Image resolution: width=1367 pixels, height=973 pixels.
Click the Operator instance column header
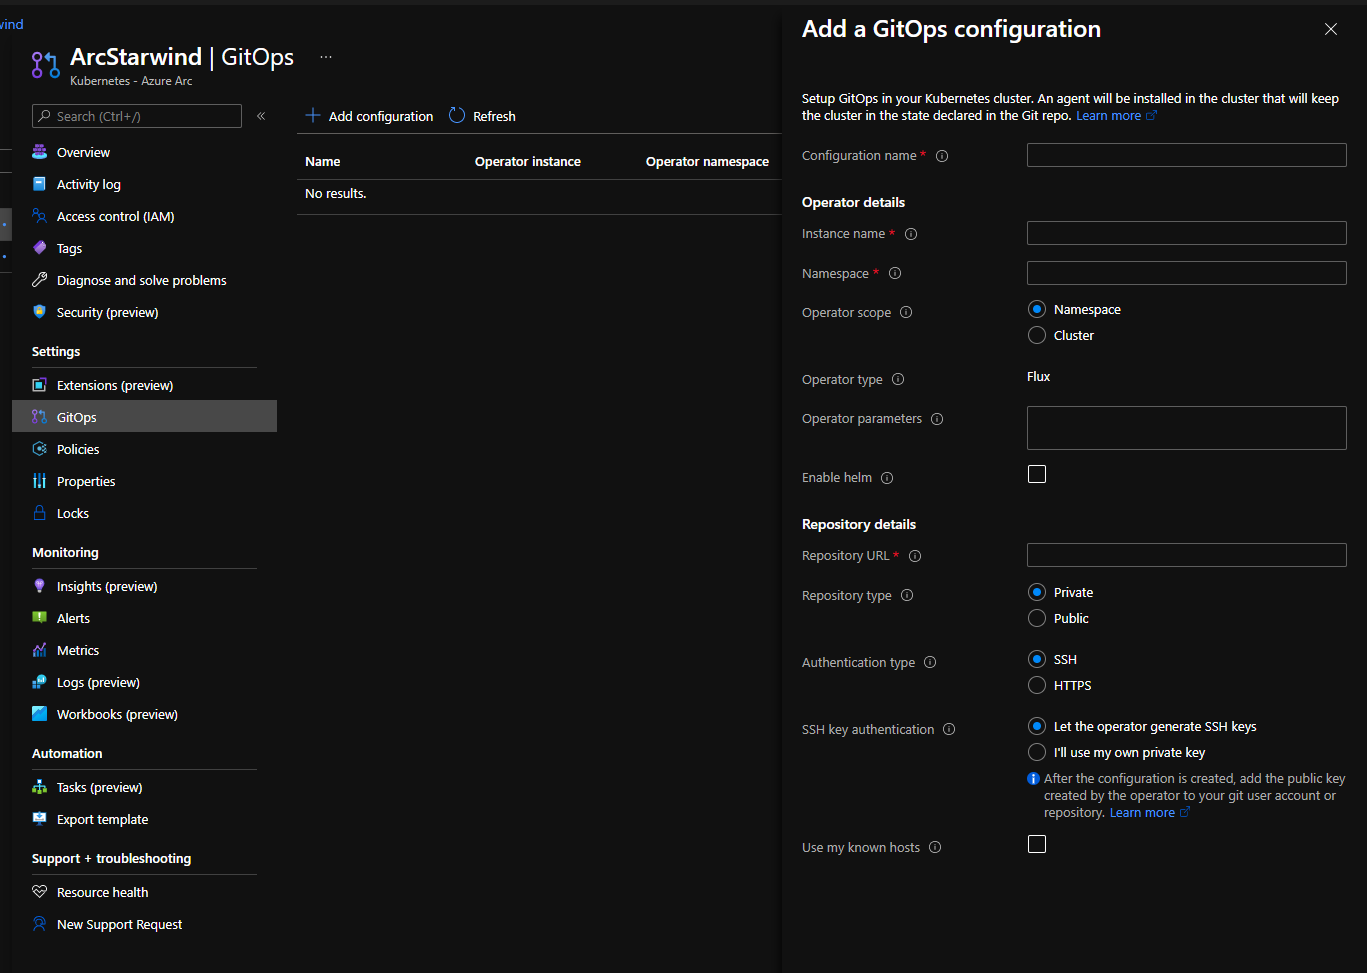(528, 161)
